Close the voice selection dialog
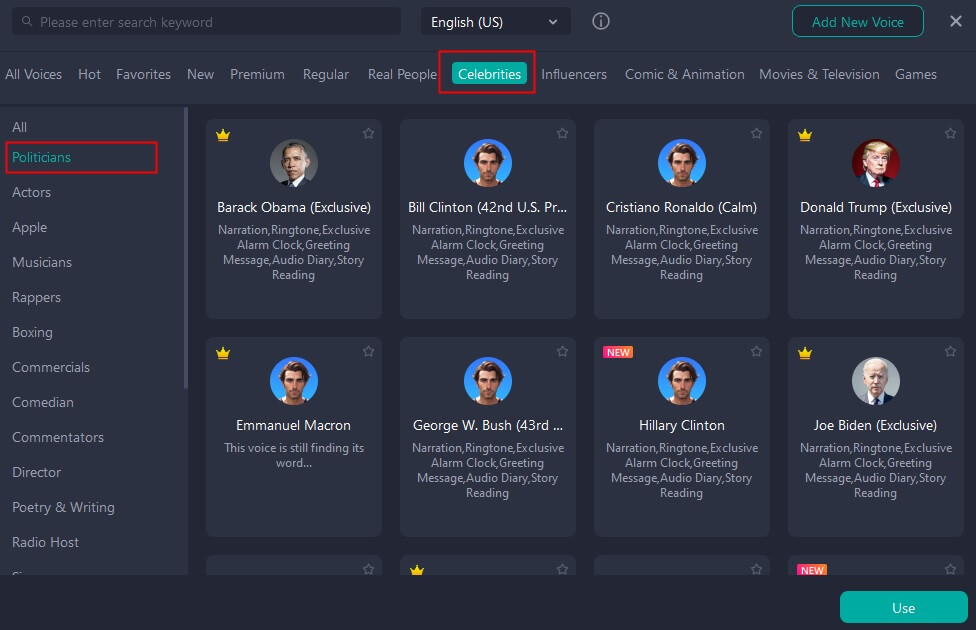 click(x=955, y=21)
